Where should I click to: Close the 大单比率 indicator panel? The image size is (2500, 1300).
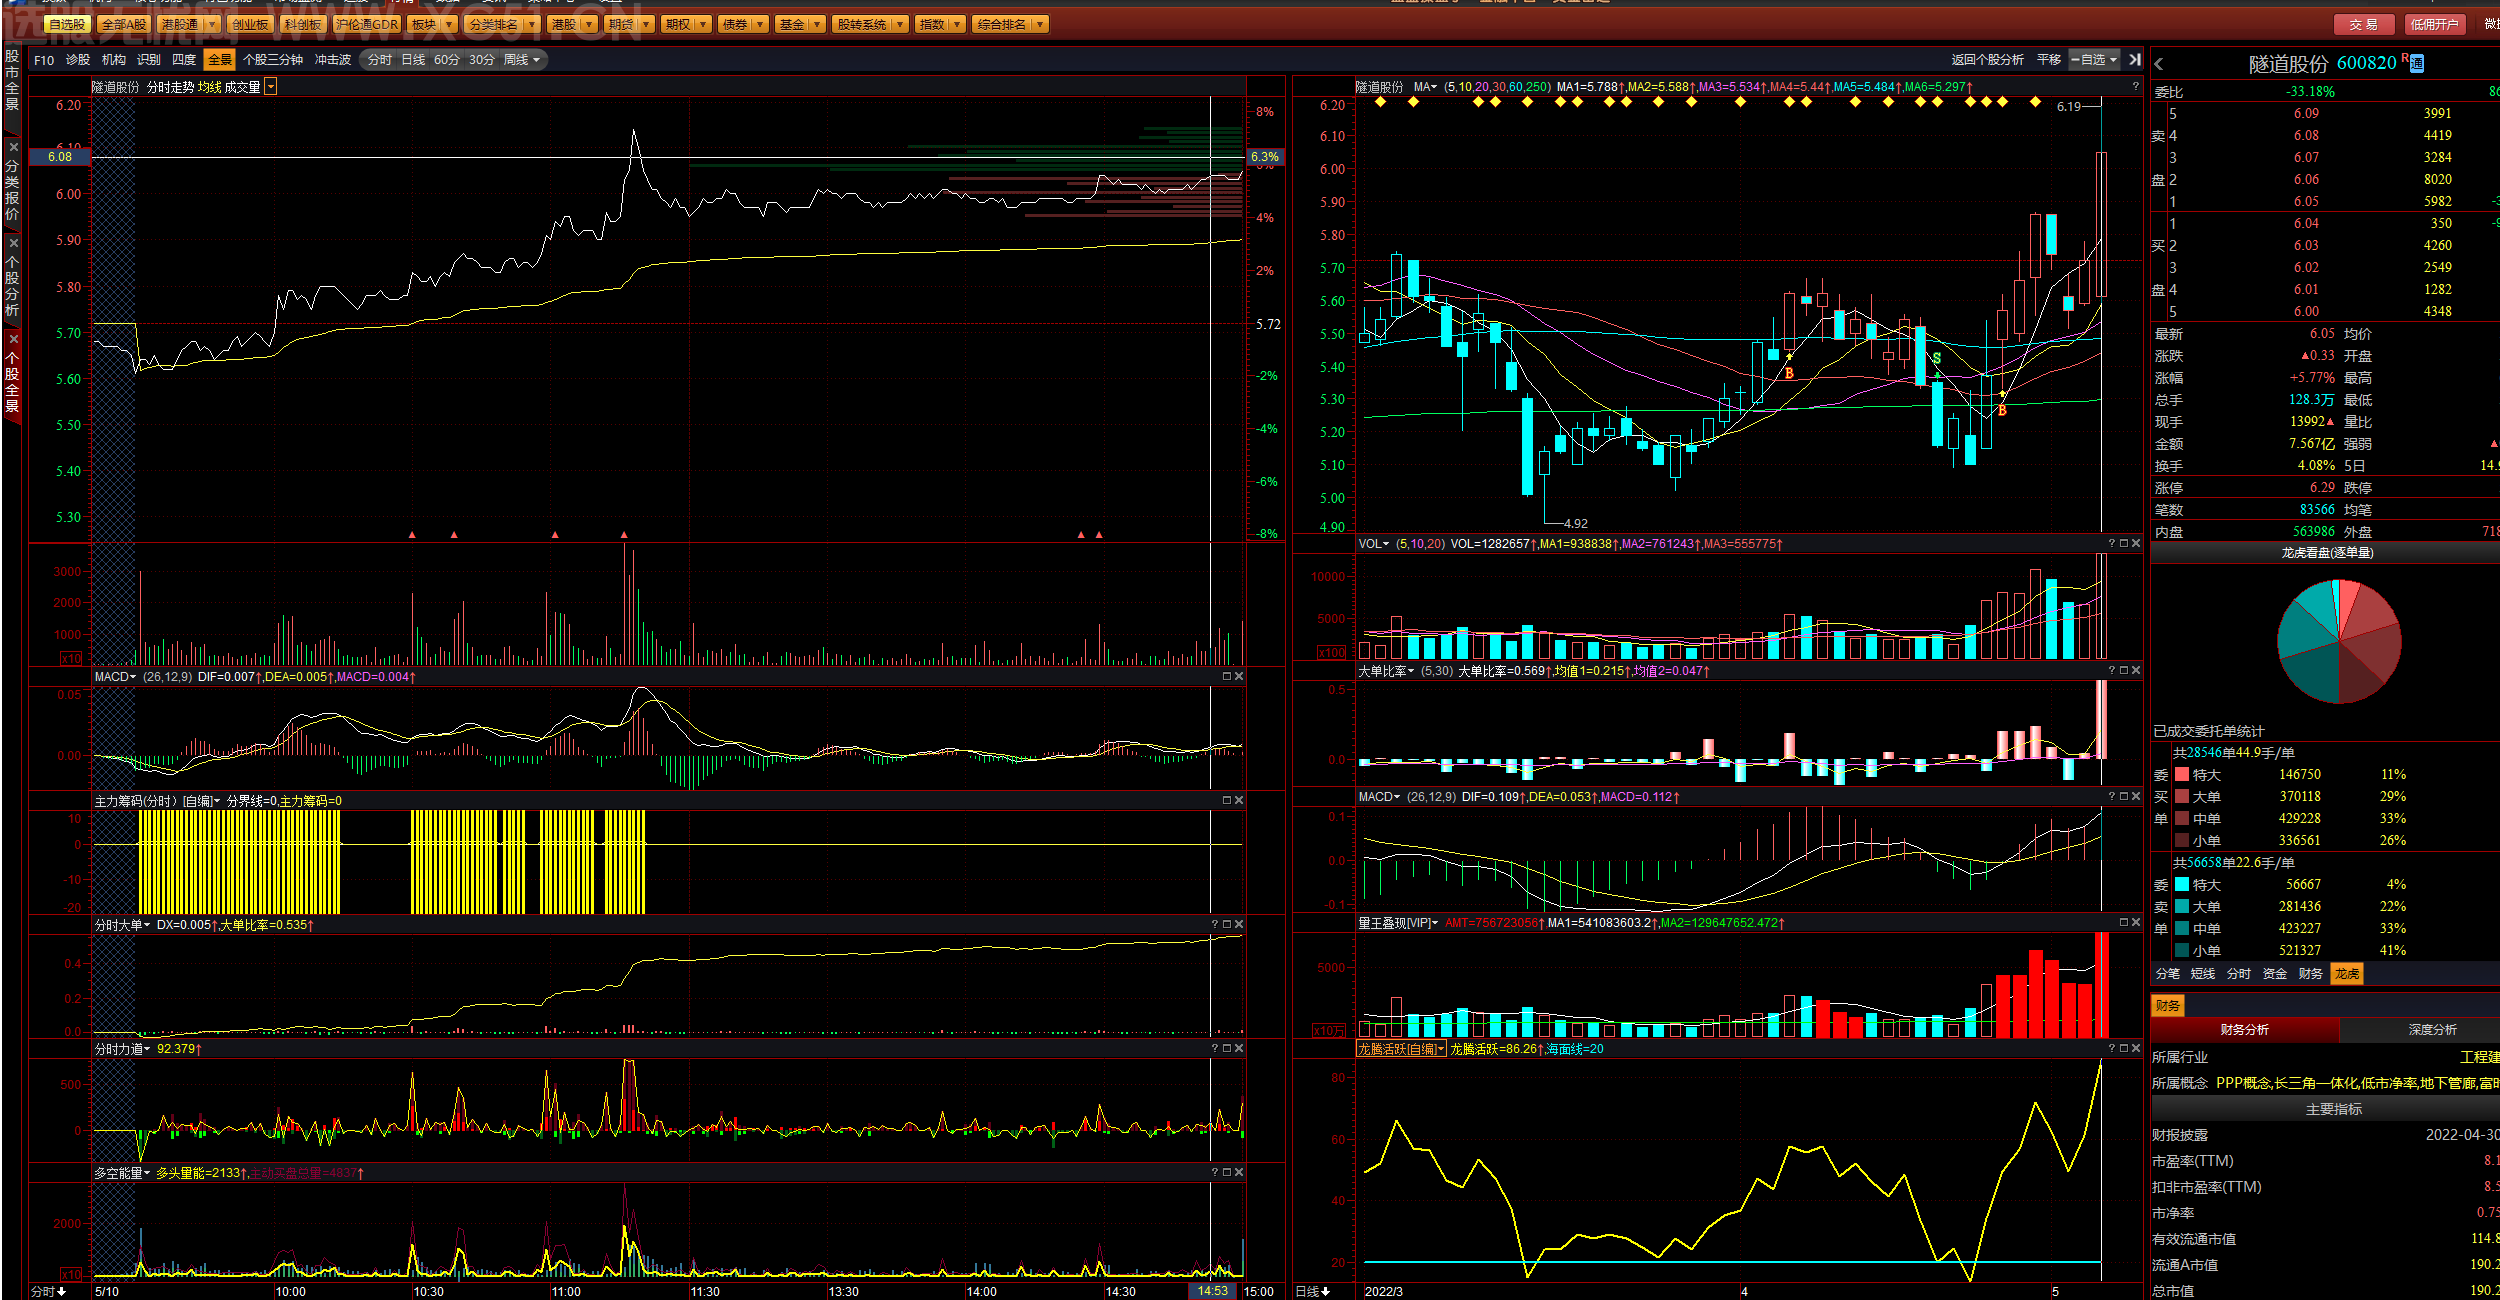[2136, 671]
